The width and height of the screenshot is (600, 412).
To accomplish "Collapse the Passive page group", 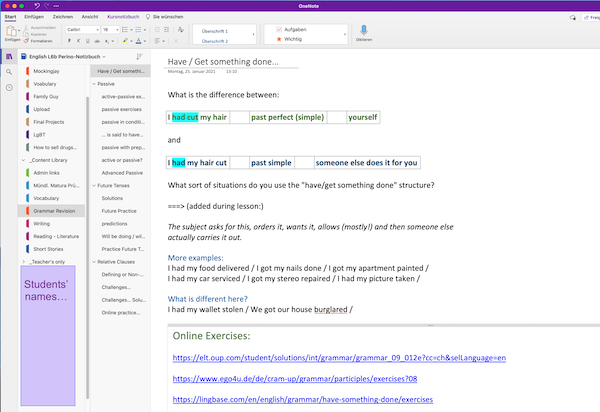I will (93, 84).
